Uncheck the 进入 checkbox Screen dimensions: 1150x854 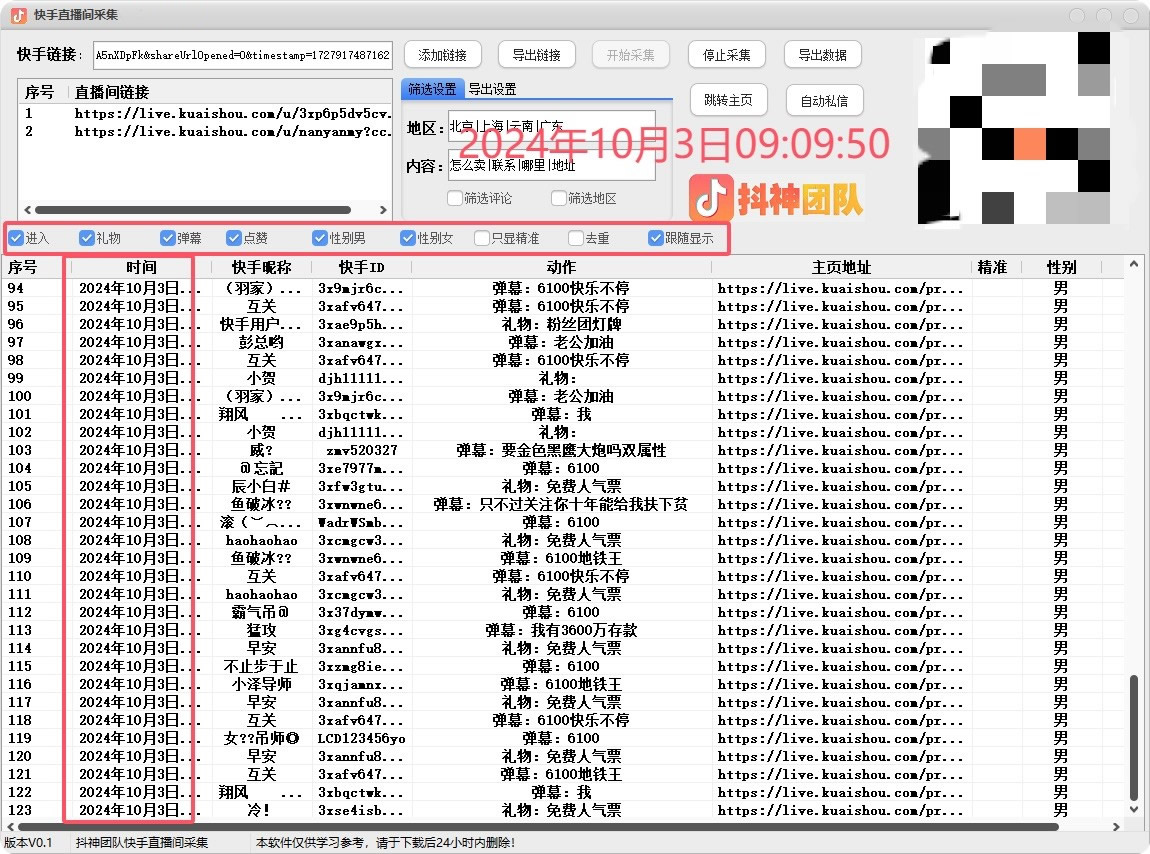tap(16, 238)
